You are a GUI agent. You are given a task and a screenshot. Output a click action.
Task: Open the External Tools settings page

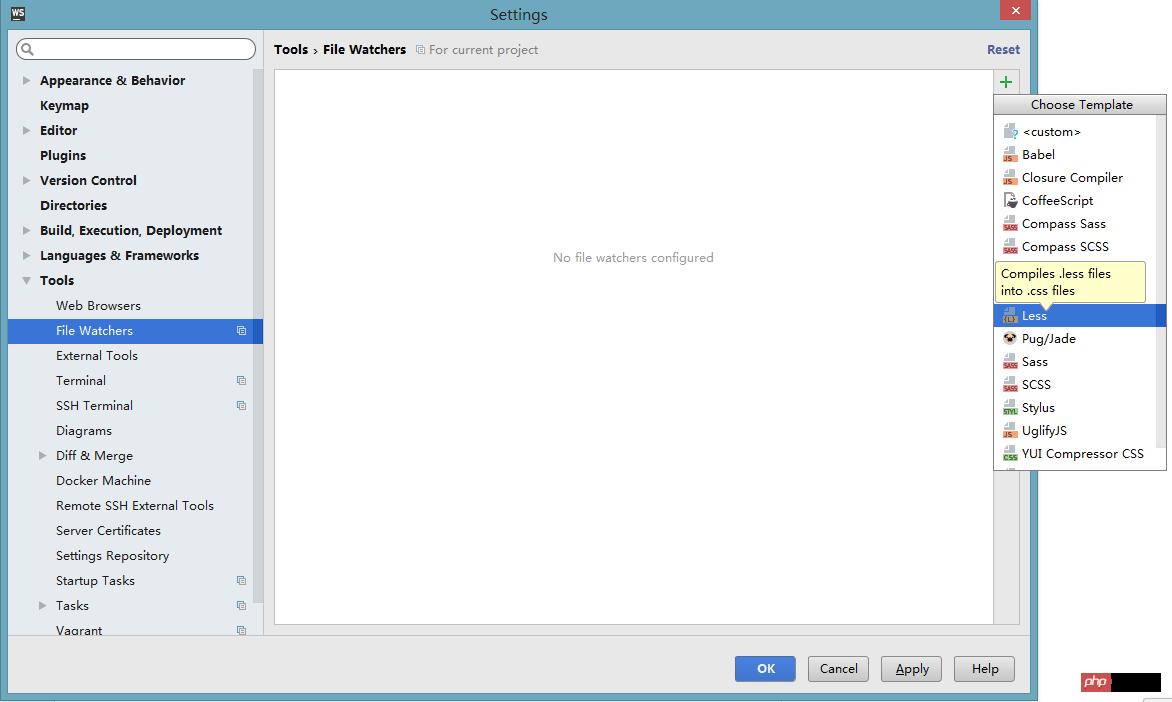point(97,356)
